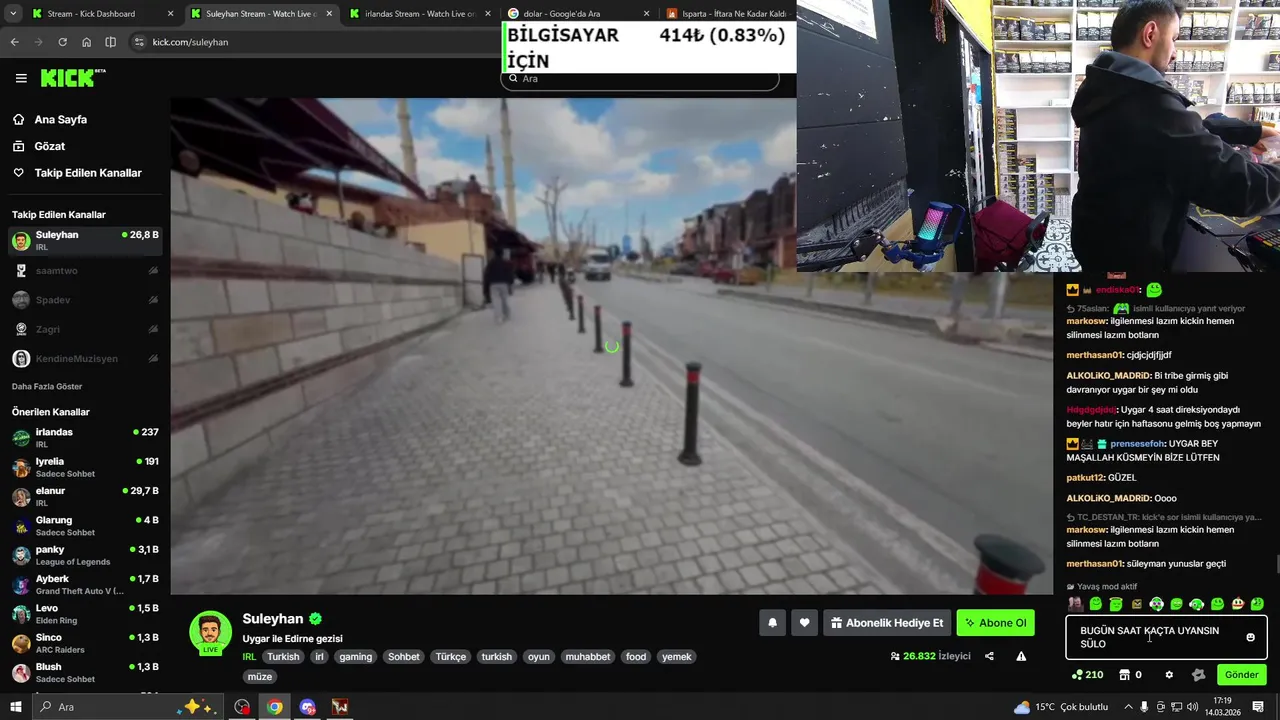The width and height of the screenshot is (1280, 720).
Task: Open recommended channel Glarung
Action: (85, 525)
